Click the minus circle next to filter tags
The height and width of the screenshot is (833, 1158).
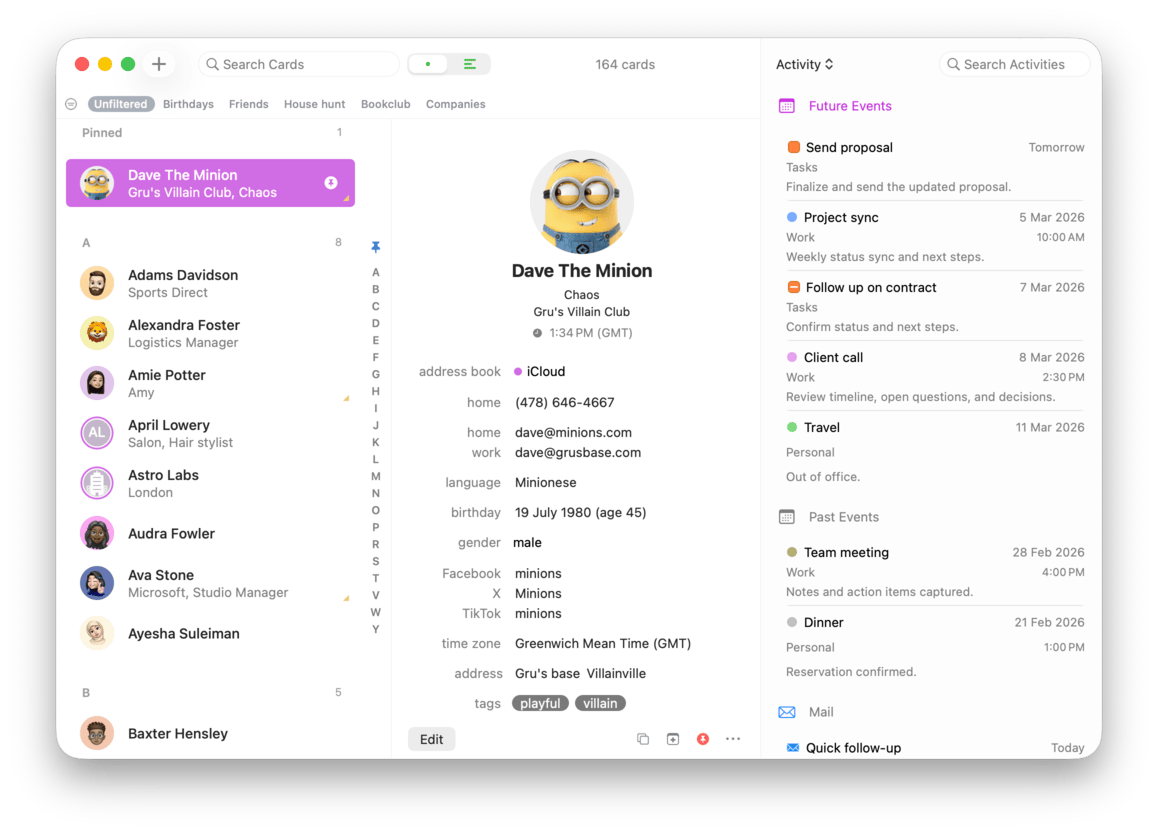coord(70,103)
